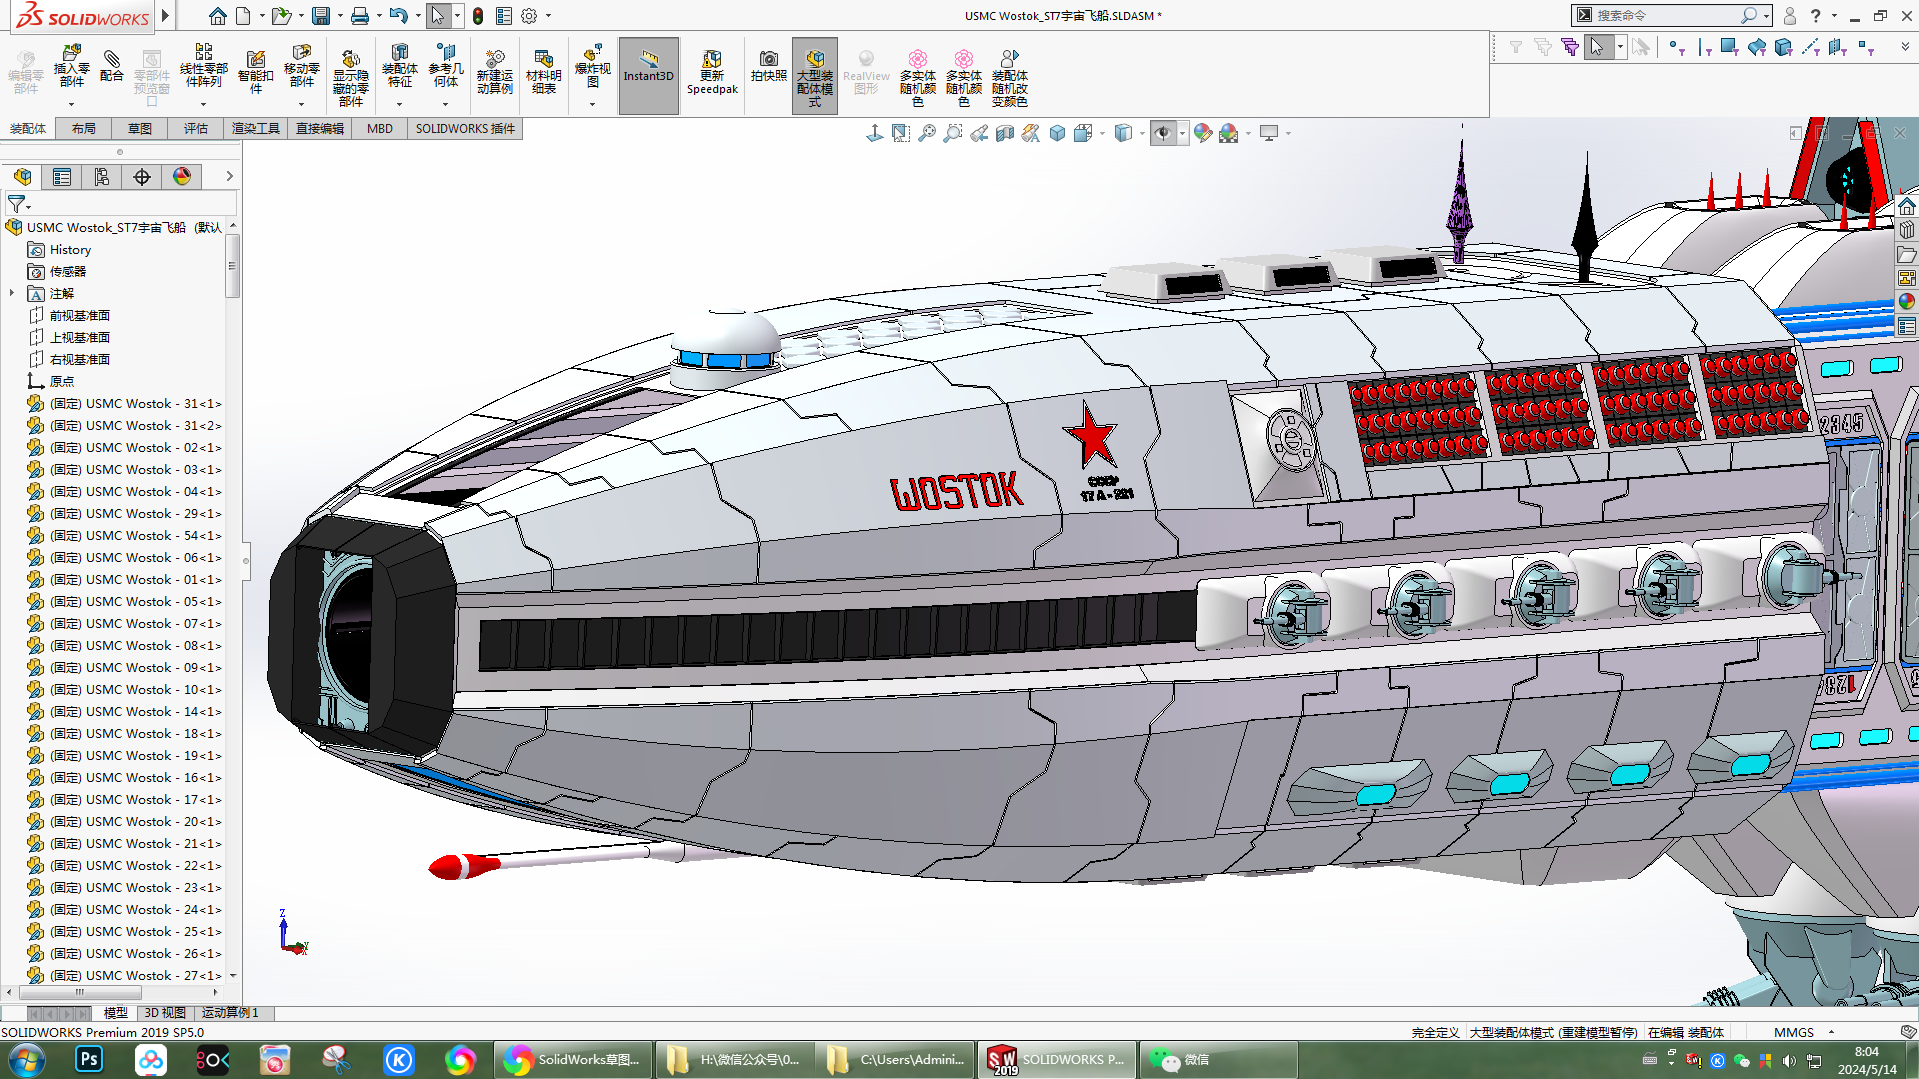Expand the 注解 annotations folder
Image resolution: width=1919 pixels, height=1079 pixels.
[10, 293]
